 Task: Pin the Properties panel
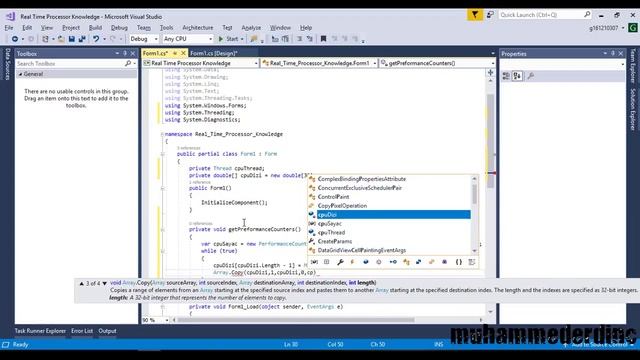point(613,53)
